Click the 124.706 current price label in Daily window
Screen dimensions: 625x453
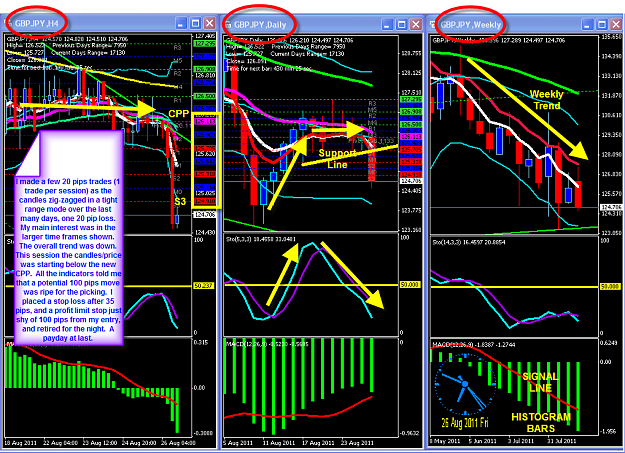click(x=411, y=181)
